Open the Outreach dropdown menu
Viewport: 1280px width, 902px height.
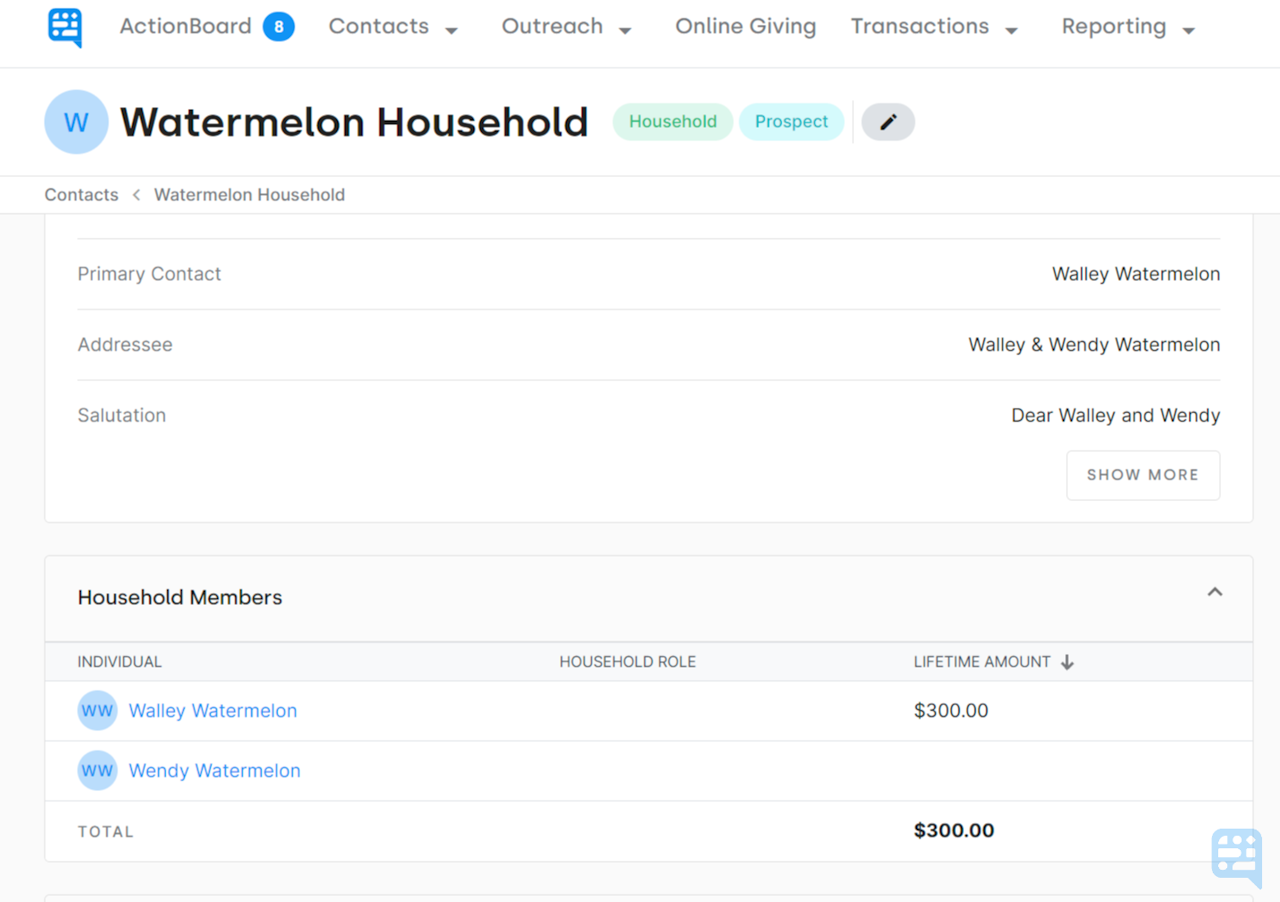click(567, 27)
